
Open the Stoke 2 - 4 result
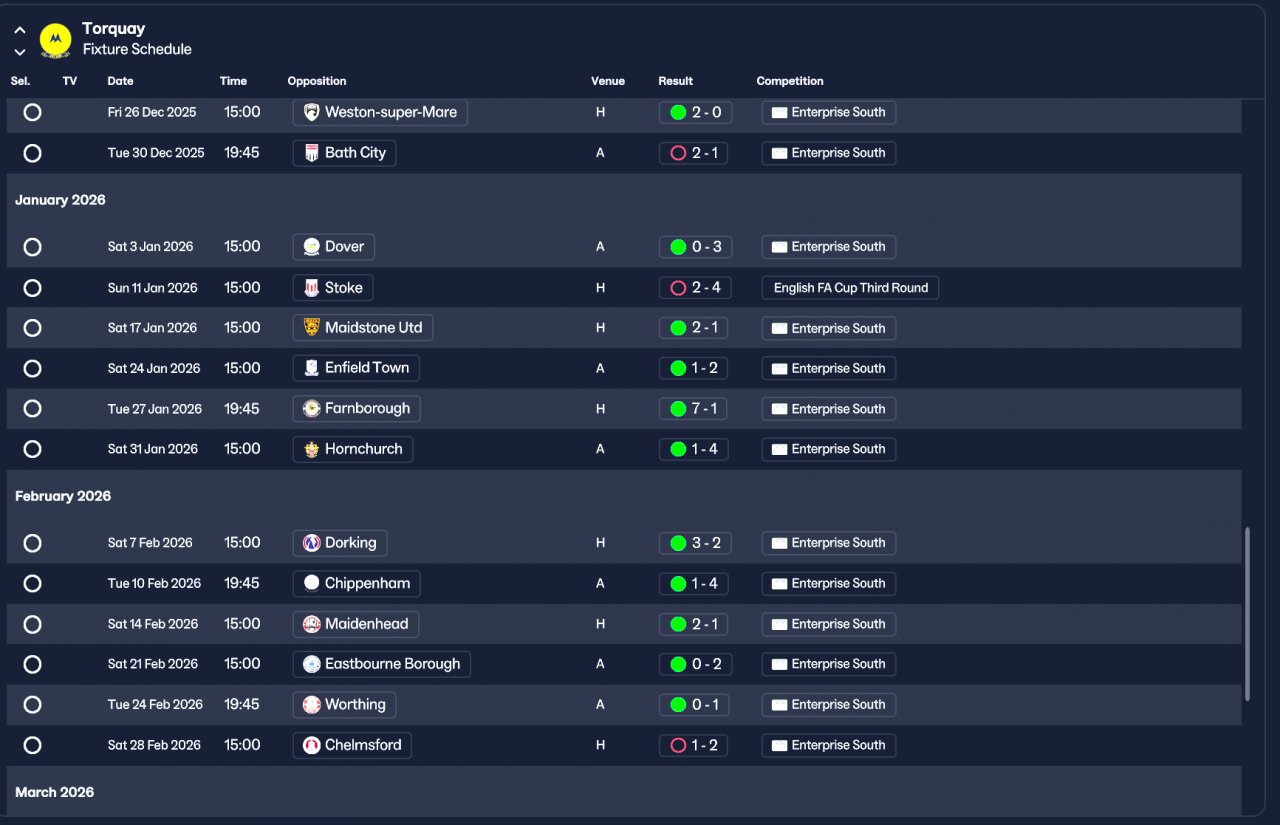click(695, 288)
